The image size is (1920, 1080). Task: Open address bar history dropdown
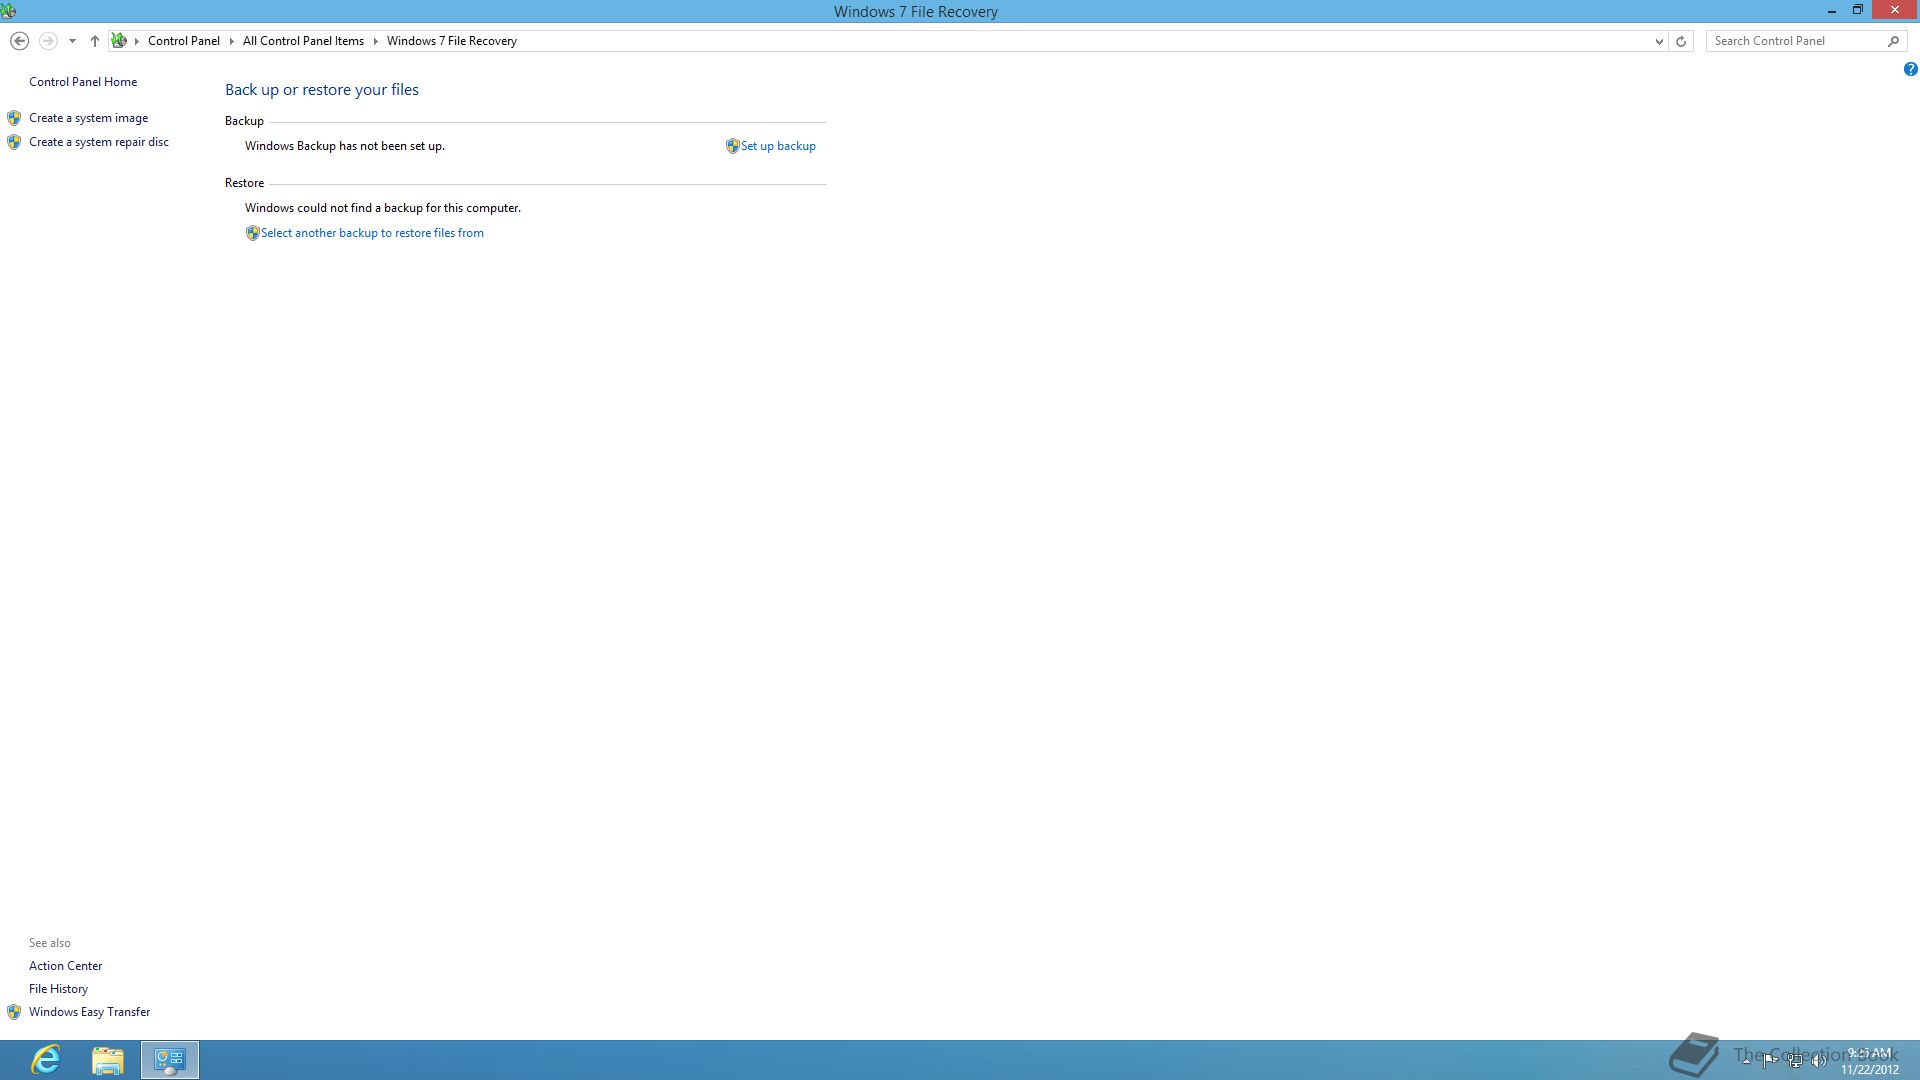pyautogui.click(x=1659, y=41)
